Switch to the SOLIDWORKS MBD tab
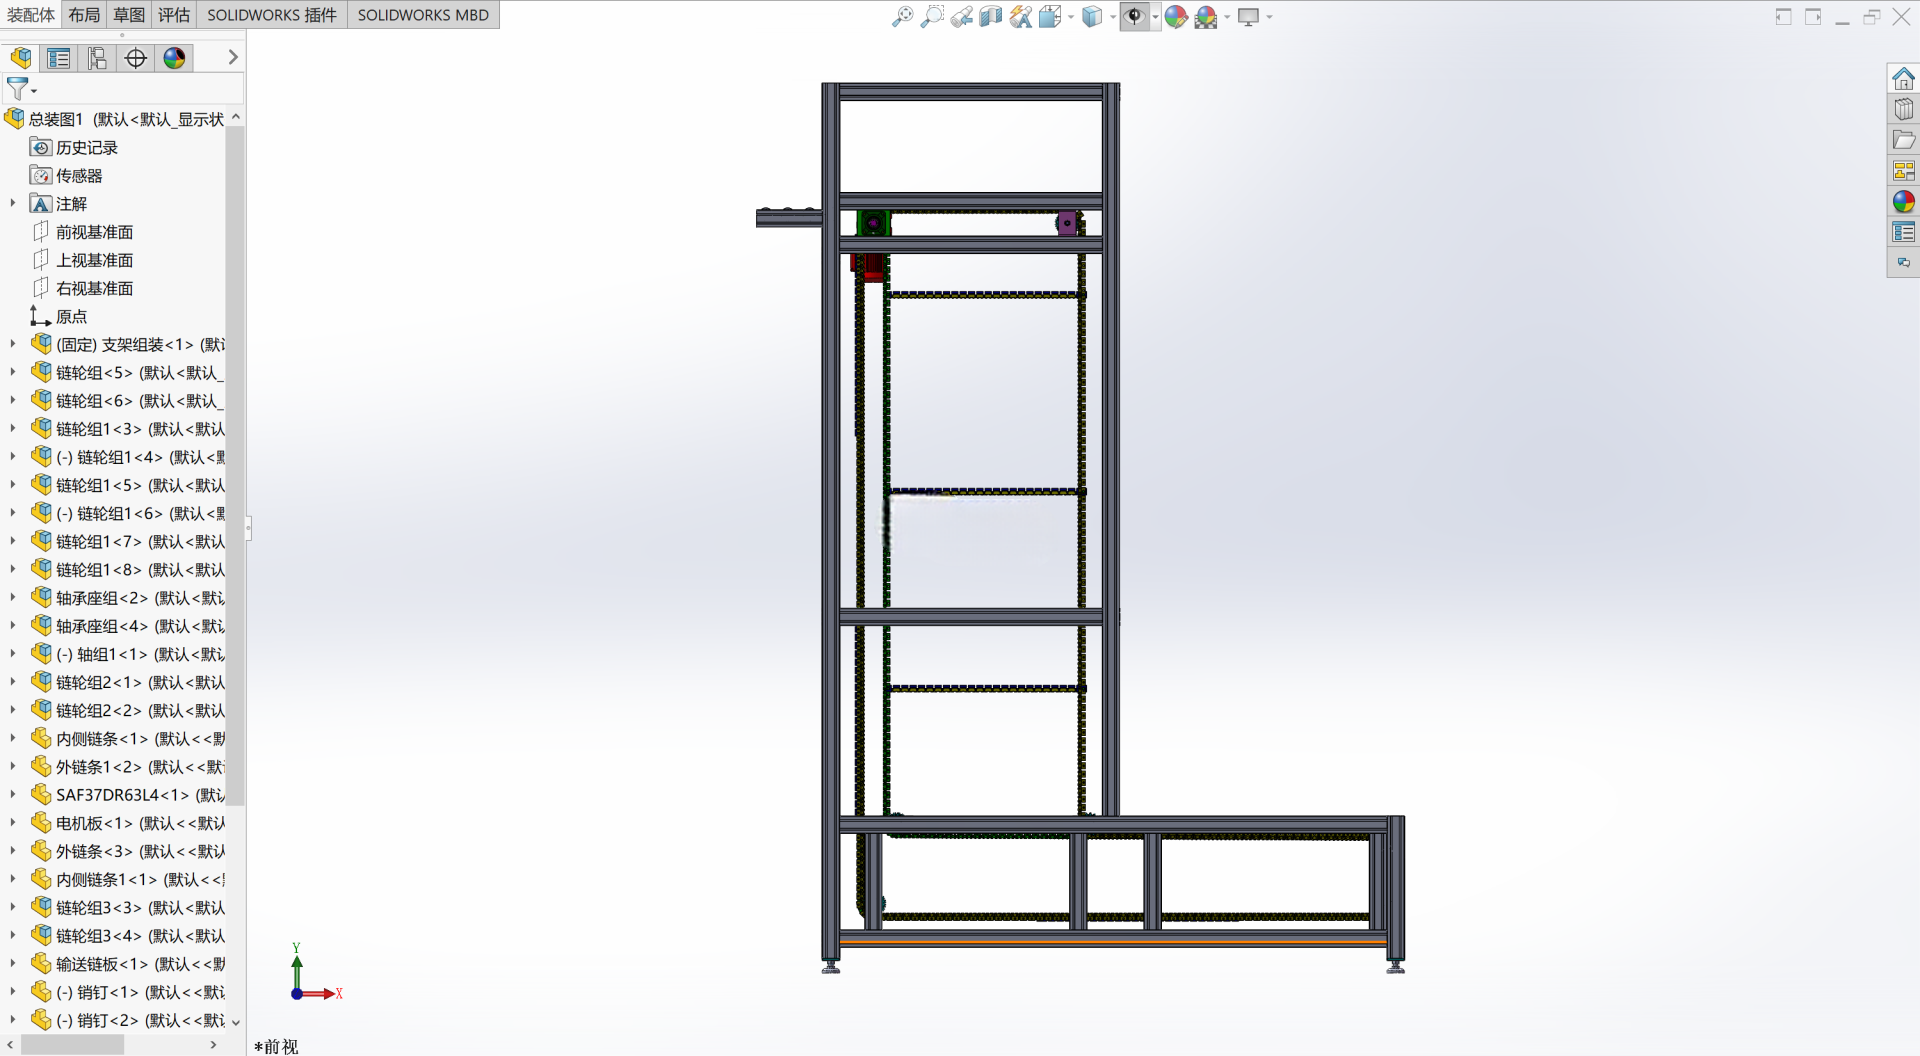Screen dimensions: 1920x1056 423,15
